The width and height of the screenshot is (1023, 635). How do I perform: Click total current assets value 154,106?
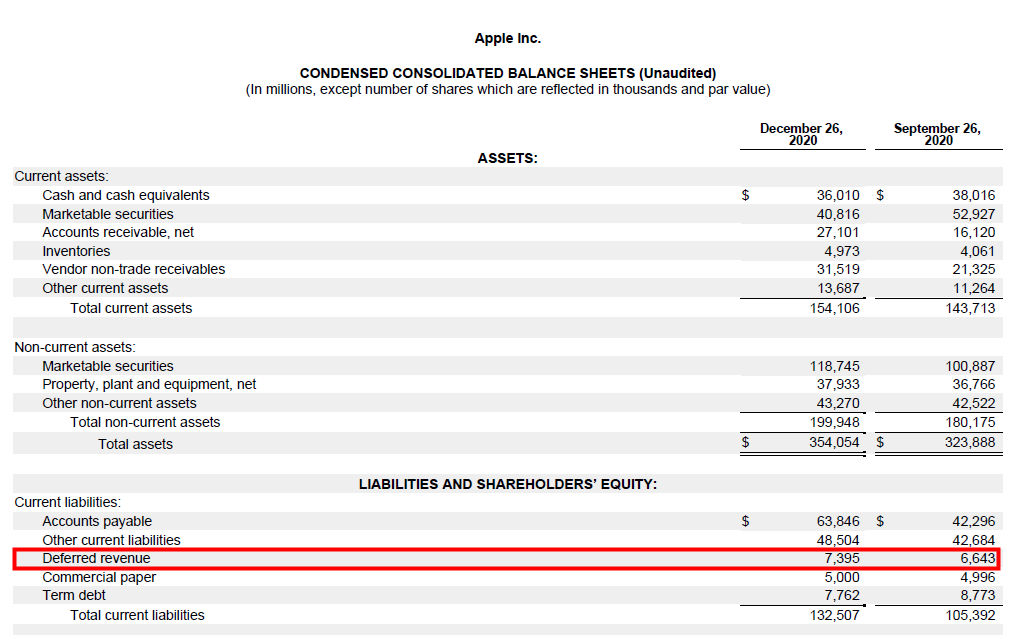834,308
